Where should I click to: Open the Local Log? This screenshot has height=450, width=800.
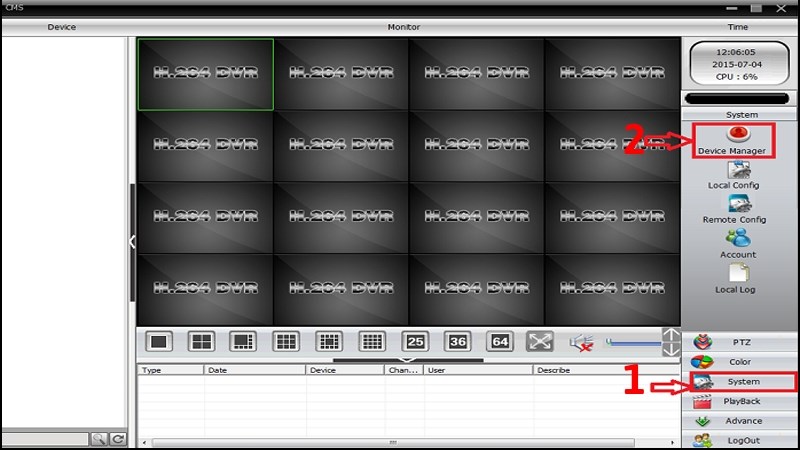click(735, 279)
